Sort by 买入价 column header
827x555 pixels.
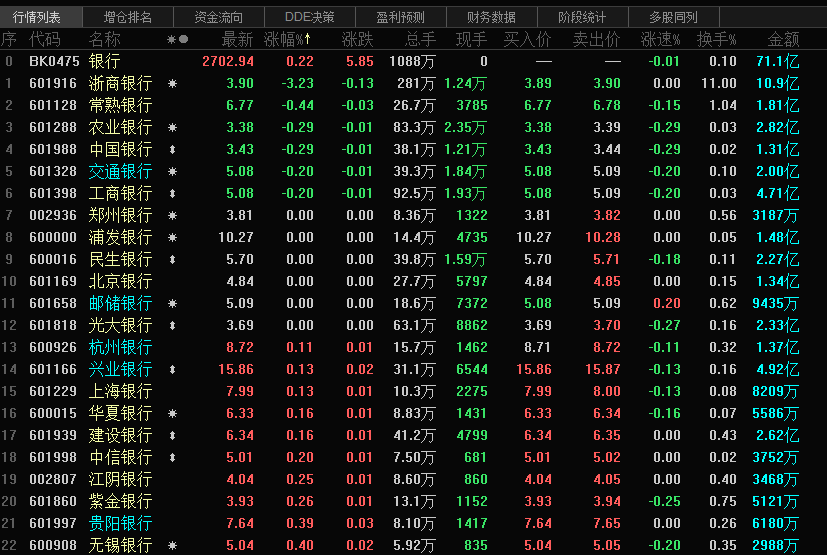[x=527, y=40]
